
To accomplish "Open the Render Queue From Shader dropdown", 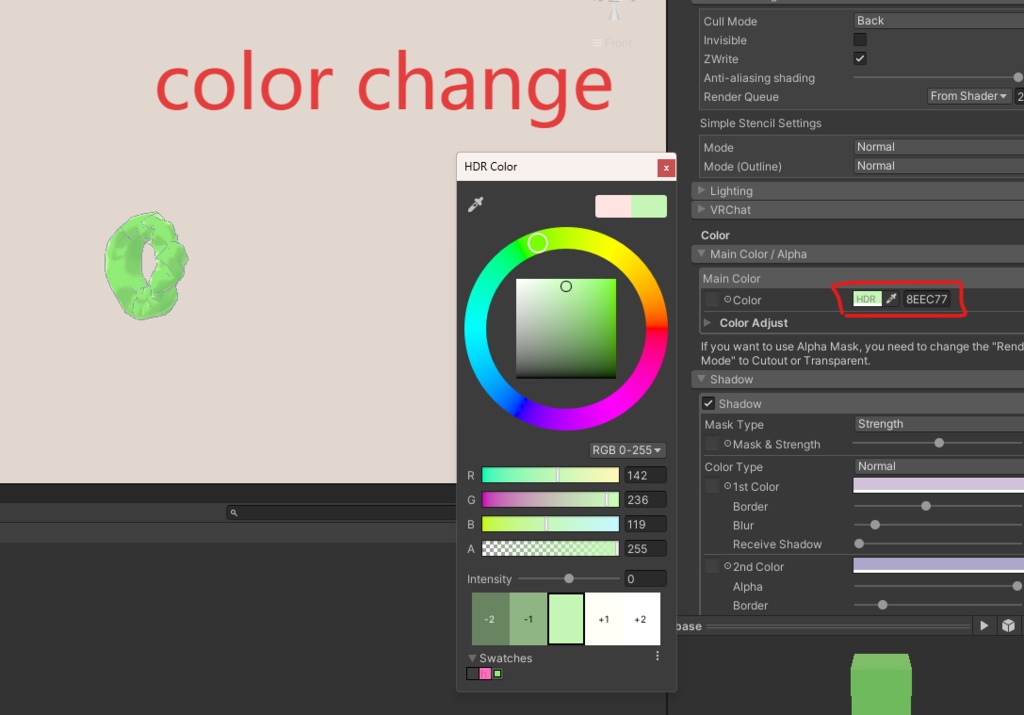I will click(x=968, y=96).
